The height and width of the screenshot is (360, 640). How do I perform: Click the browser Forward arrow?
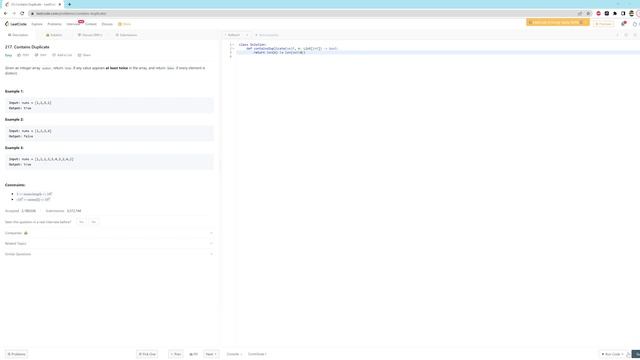[14, 13]
